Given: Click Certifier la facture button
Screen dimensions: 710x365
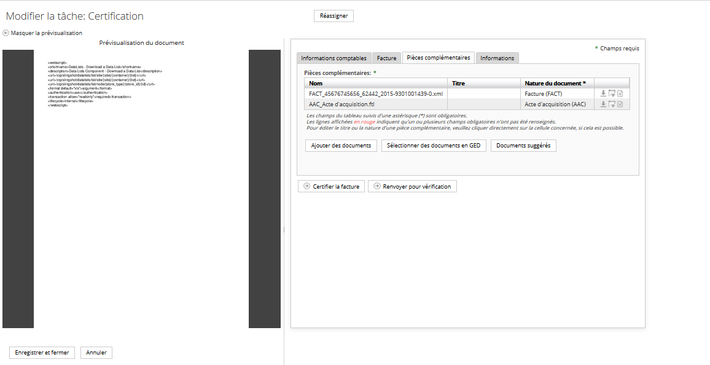Looking at the screenshot, I should pyautogui.click(x=331, y=186).
